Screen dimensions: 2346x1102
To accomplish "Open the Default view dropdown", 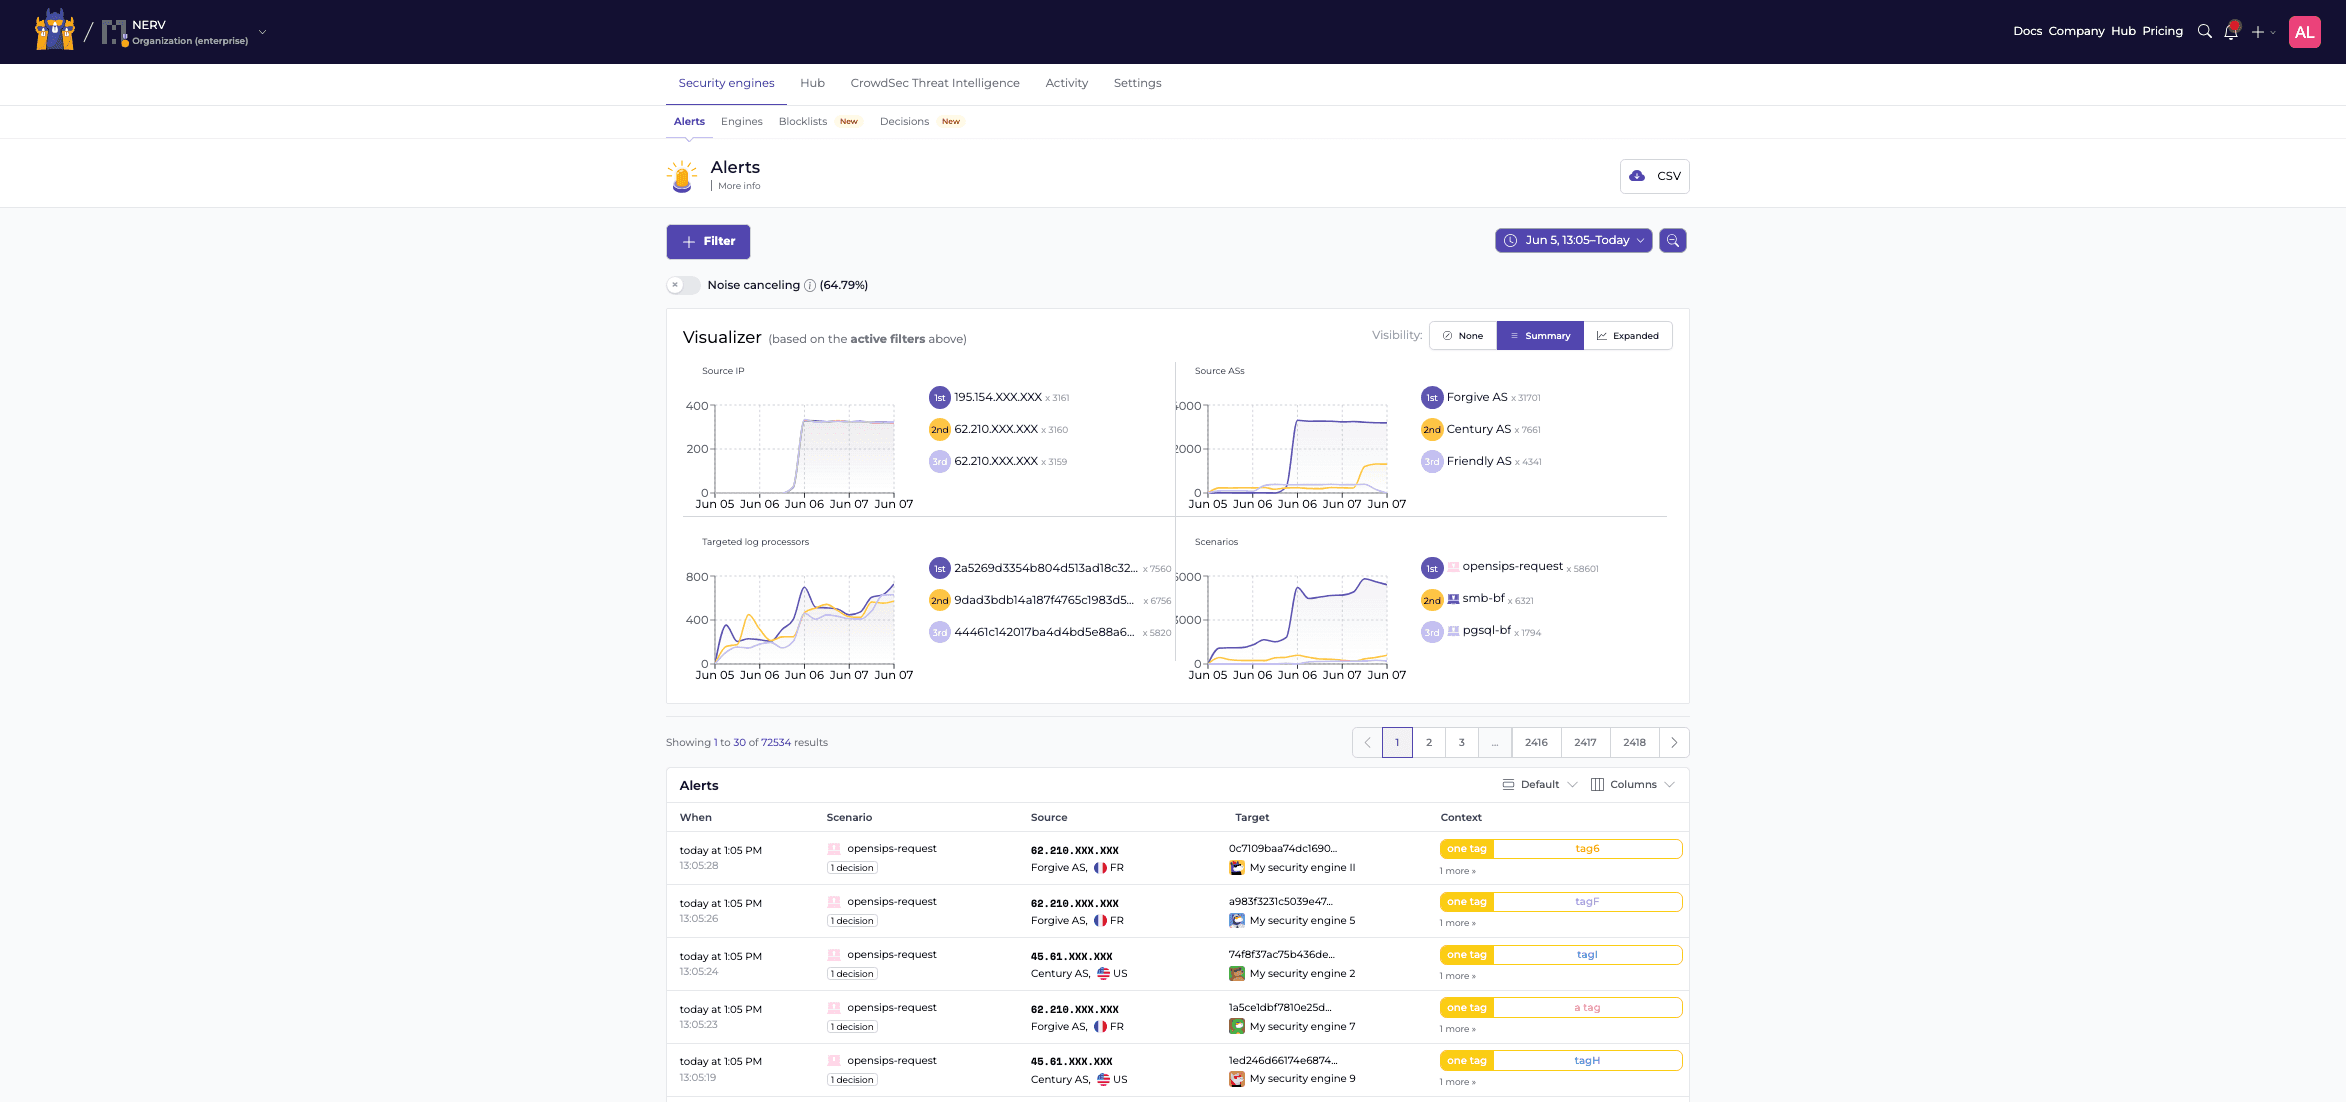I will (x=1539, y=785).
